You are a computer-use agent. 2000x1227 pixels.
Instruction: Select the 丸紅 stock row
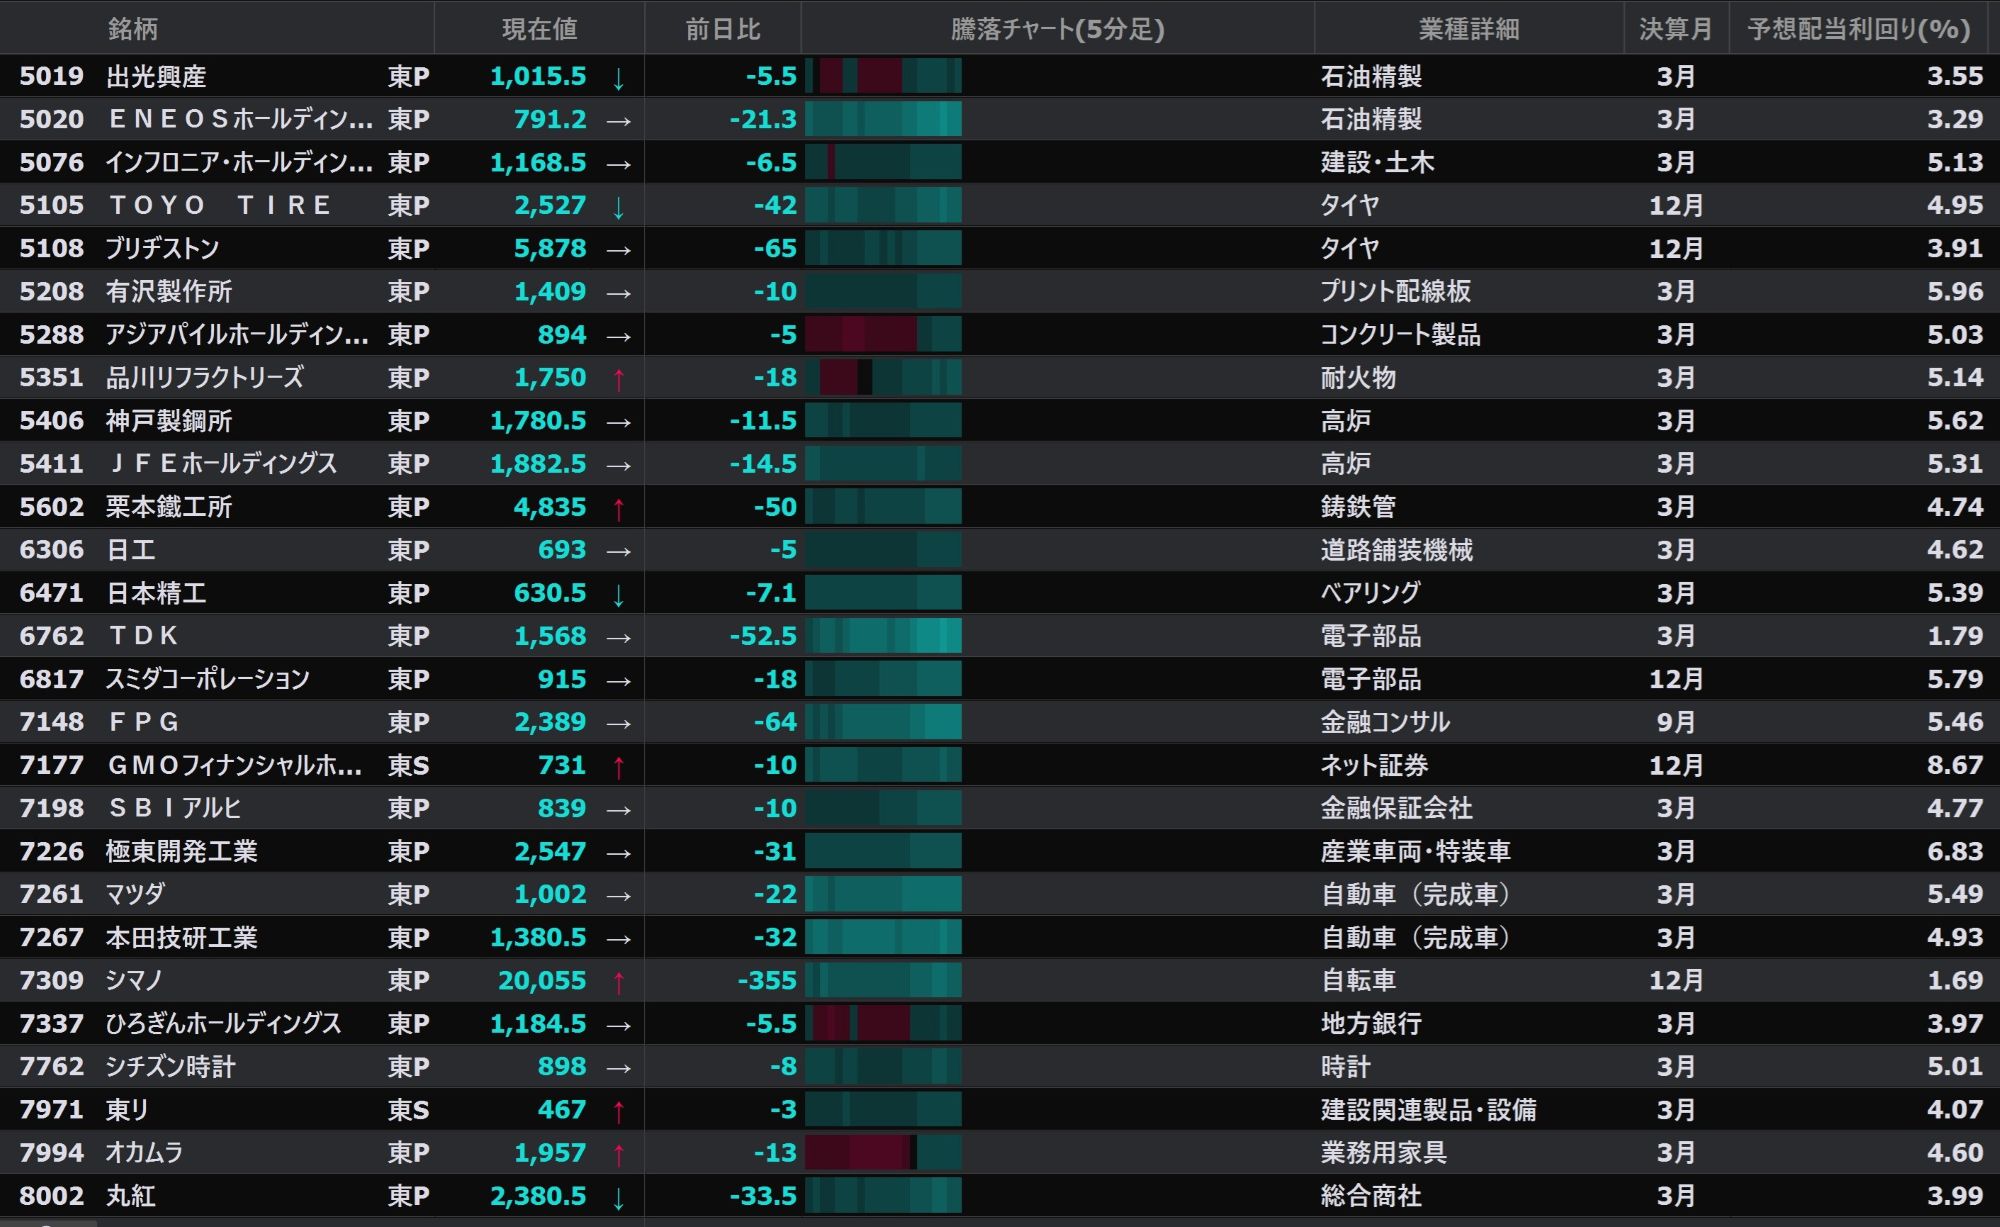[x=1000, y=1195]
